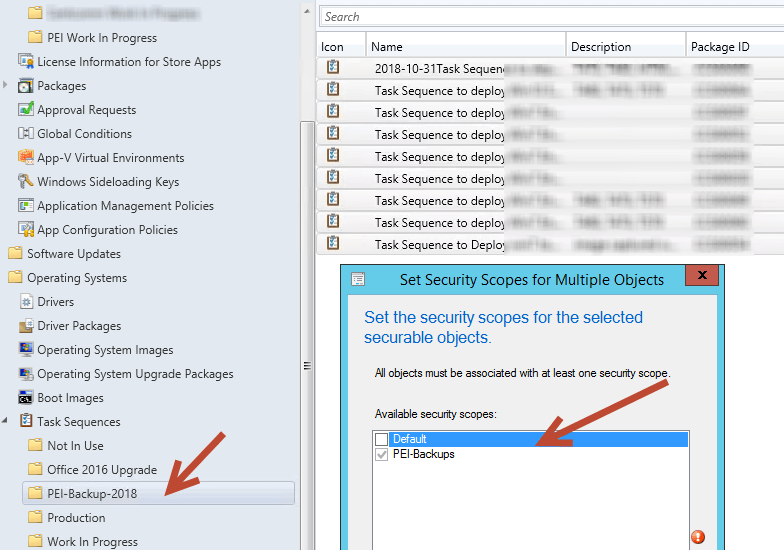
Task: Select the Drivers tree label
Action: [56, 302]
